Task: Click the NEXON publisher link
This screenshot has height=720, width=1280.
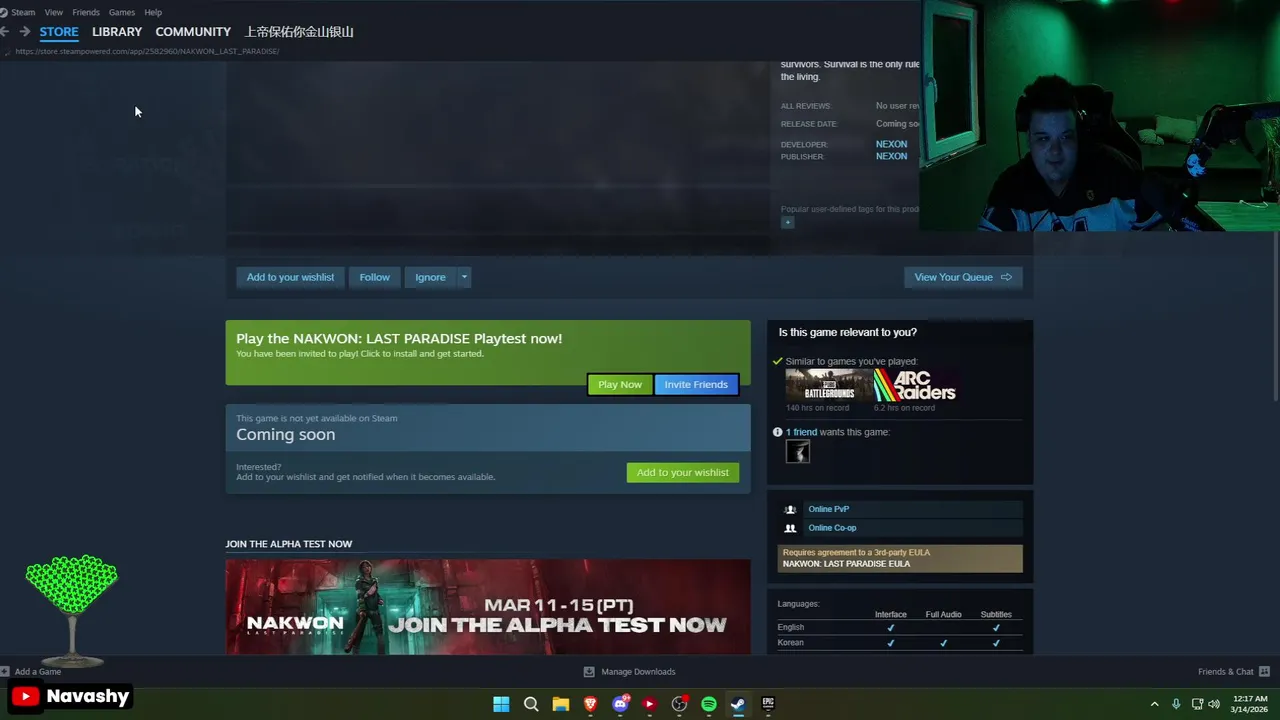Action: [x=891, y=156]
